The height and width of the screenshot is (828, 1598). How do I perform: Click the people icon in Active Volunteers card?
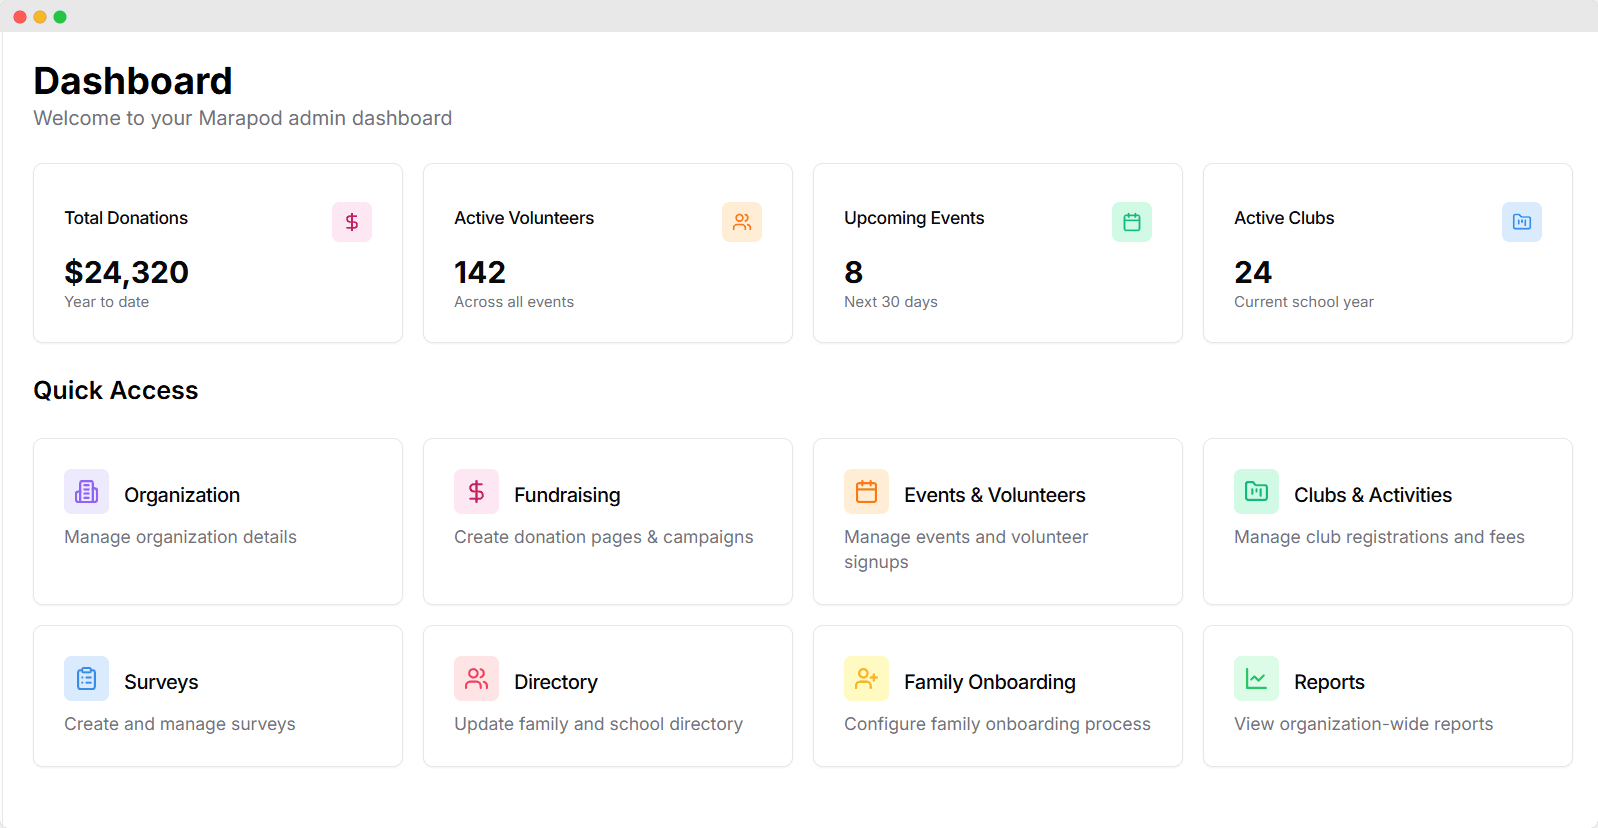tap(742, 222)
